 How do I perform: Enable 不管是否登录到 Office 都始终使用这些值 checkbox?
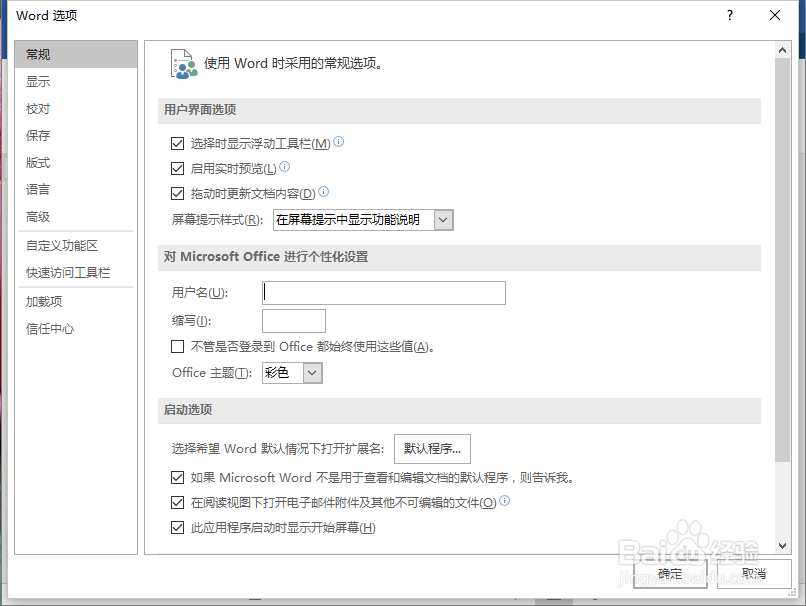[x=177, y=347]
